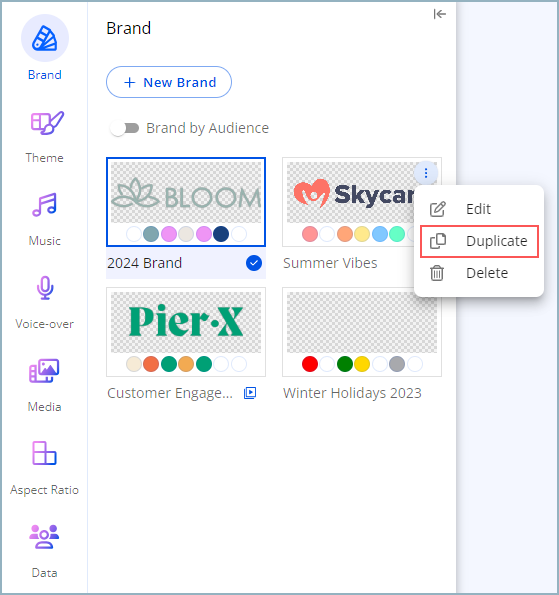Toggle the Brand by Audience switch
Image resolution: width=559 pixels, height=595 pixels.
click(x=124, y=128)
